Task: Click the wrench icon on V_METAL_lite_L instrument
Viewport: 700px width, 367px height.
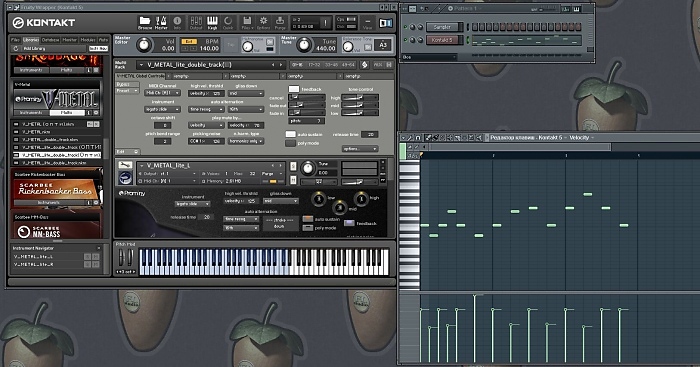Action: click(x=125, y=165)
